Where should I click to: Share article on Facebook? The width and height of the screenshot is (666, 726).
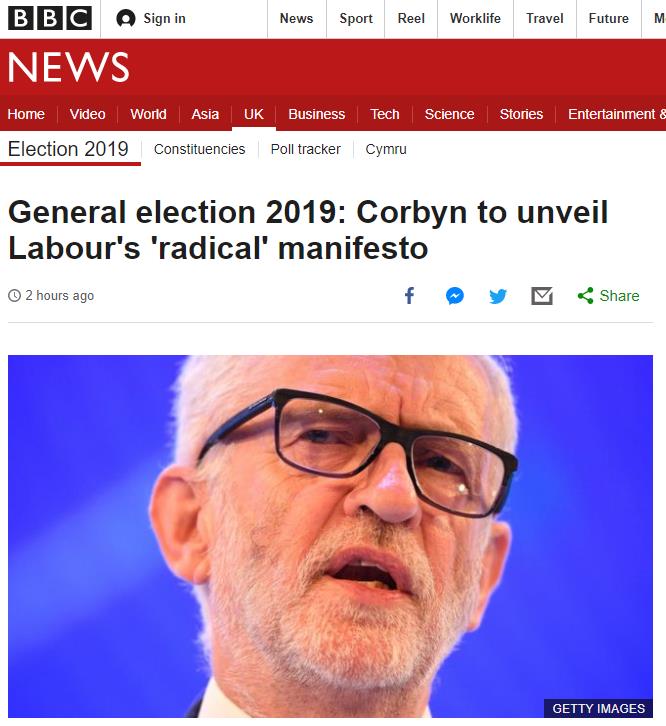tap(409, 296)
